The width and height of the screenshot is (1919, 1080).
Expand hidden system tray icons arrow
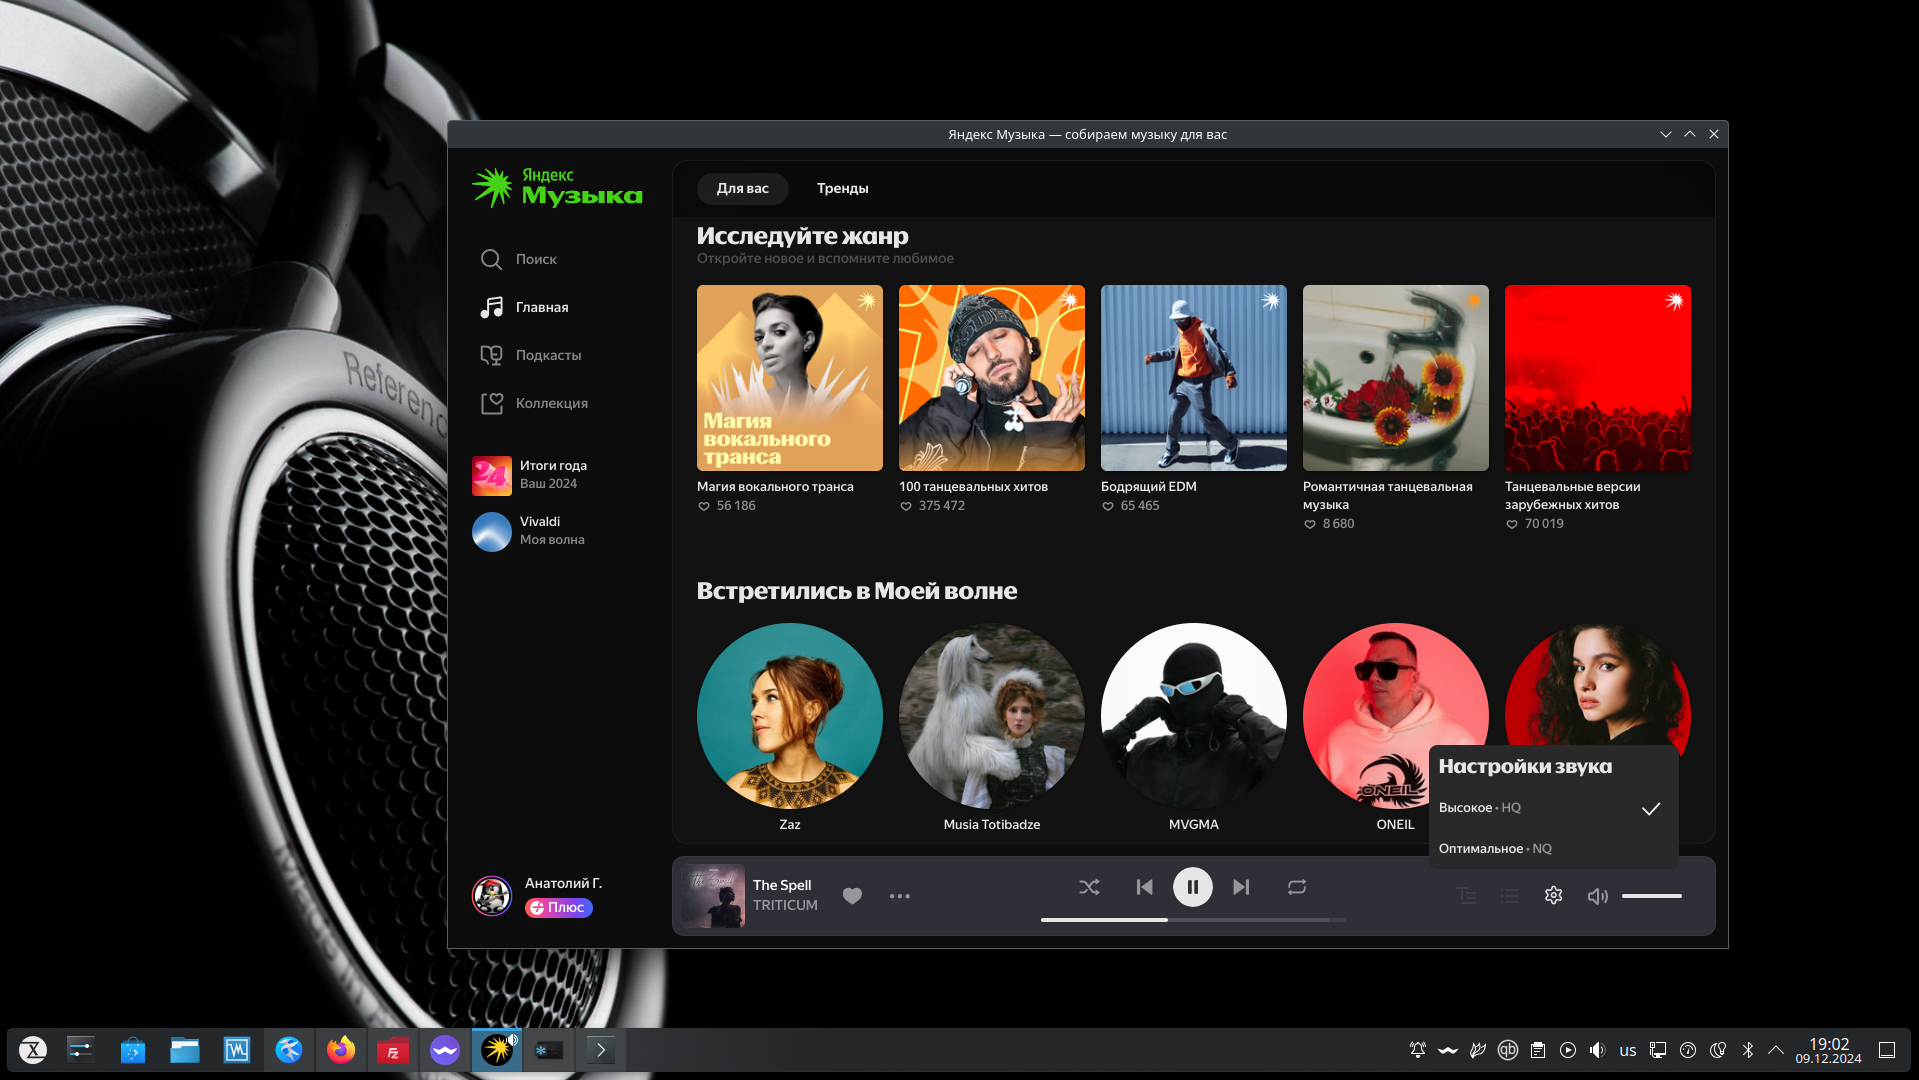pyautogui.click(x=1776, y=1050)
